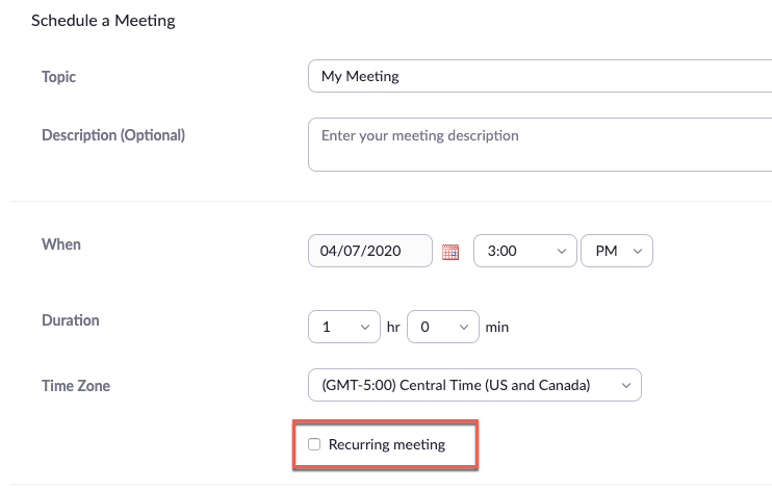Click the Schedule a Meeting heading
Screen dimensions: 772x489
click(103, 21)
